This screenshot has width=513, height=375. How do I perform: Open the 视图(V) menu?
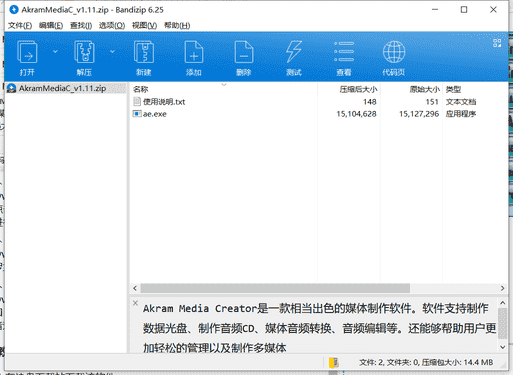tap(144, 25)
